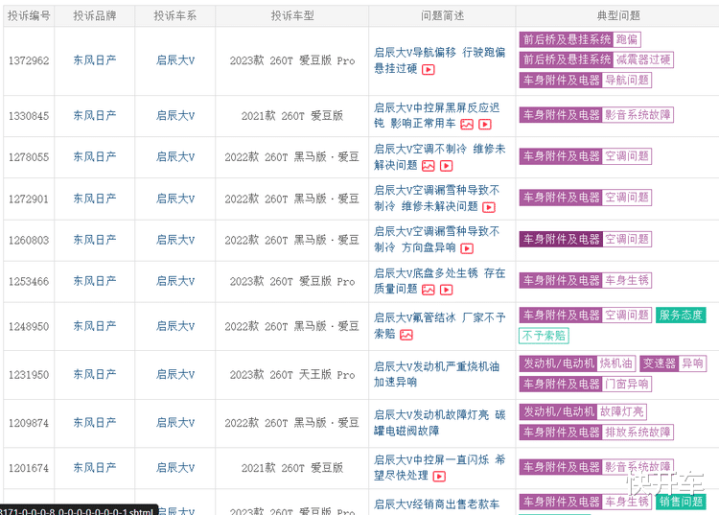
Task: Open video icon in complaint 1253466 row
Action: (x=447, y=290)
